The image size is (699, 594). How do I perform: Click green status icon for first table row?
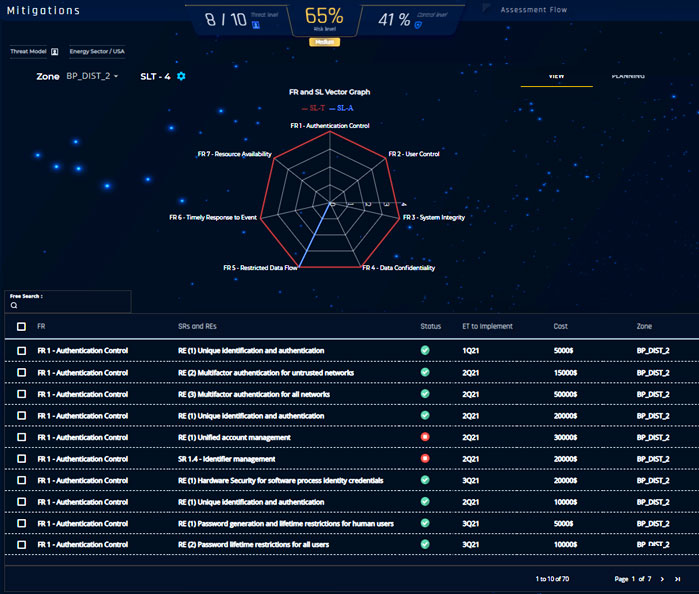coord(426,350)
